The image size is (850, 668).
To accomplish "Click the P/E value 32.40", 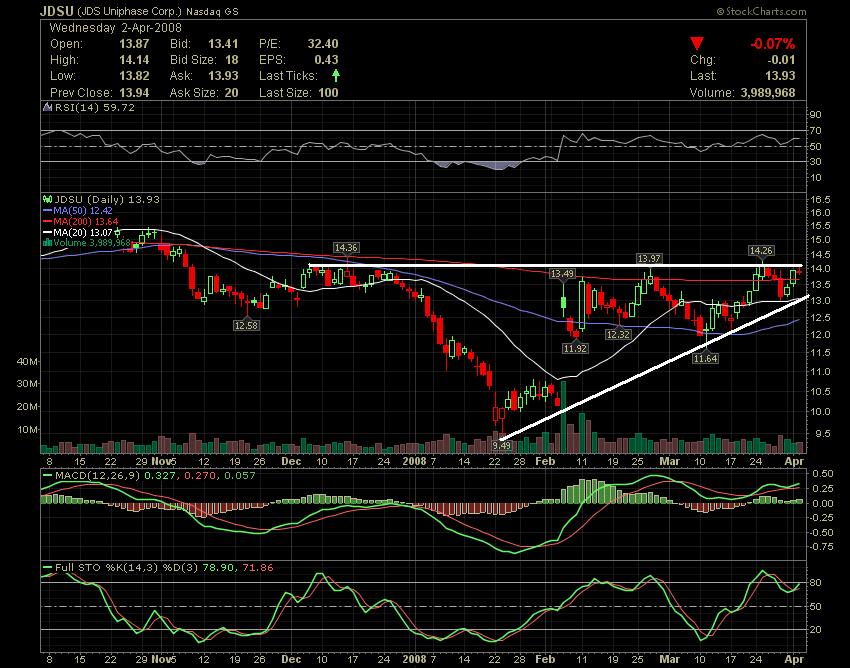I will pyautogui.click(x=323, y=44).
